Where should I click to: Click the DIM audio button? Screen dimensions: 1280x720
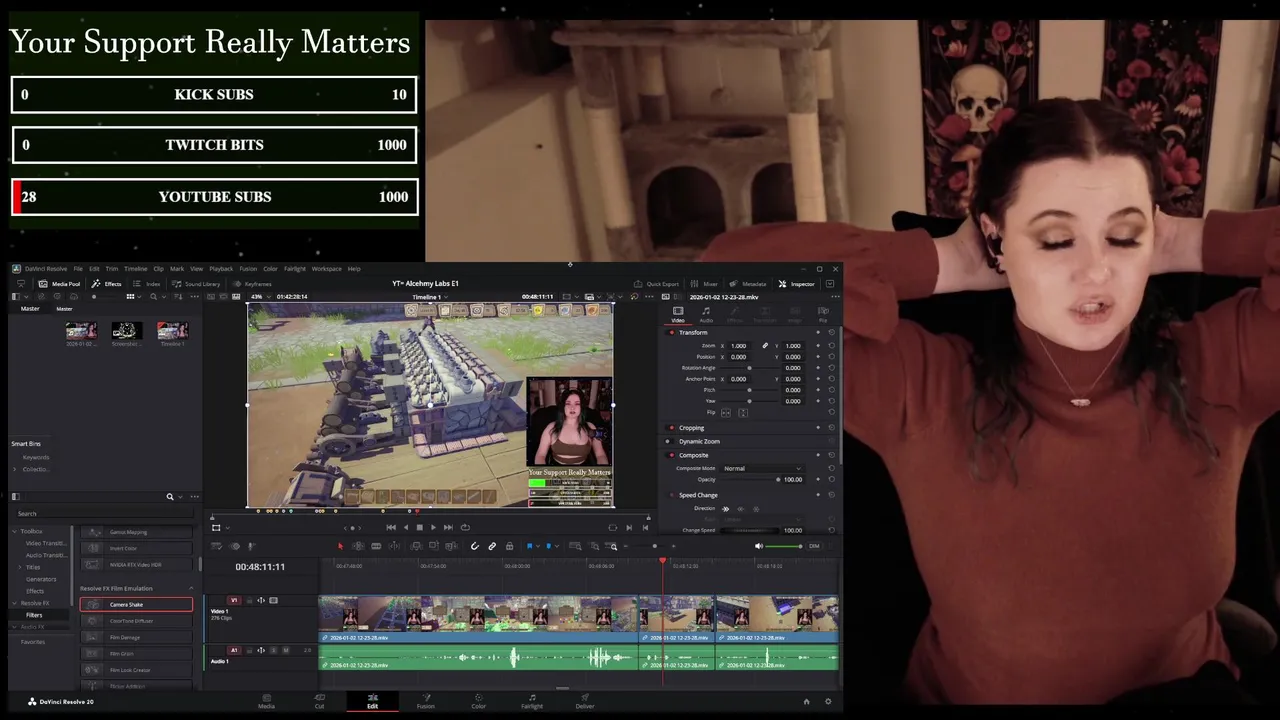[x=814, y=546]
